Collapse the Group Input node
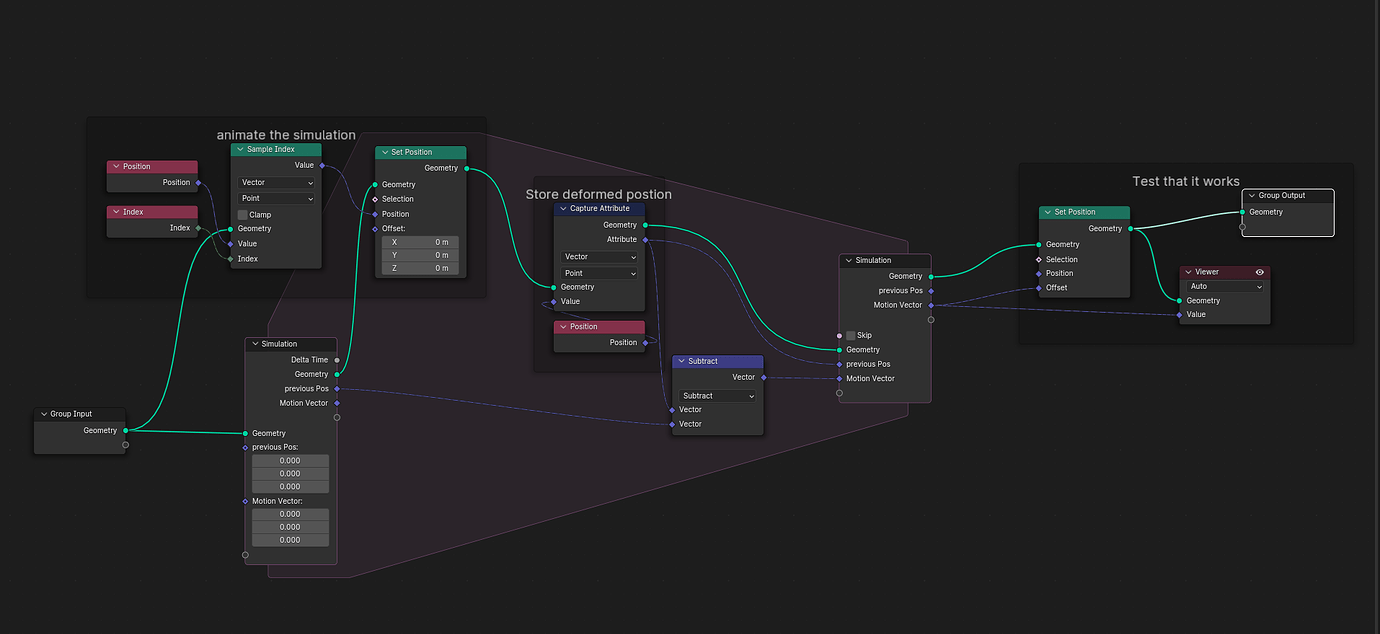 44,414
